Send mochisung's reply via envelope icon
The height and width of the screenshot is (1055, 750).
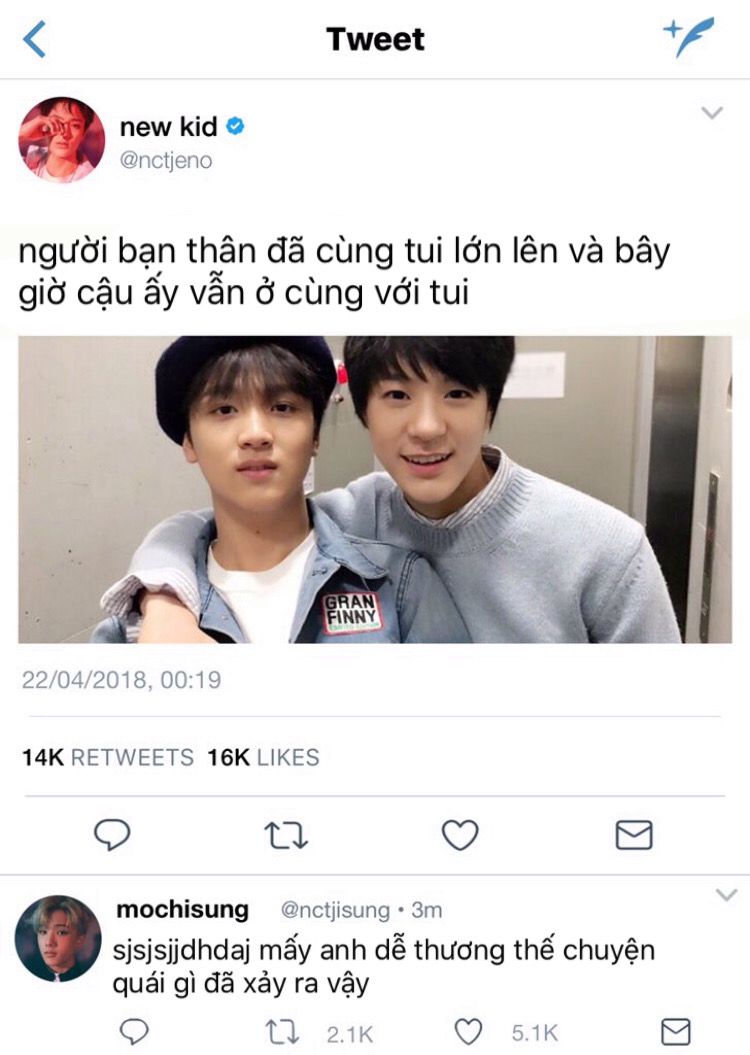[x=675, y=1032]
